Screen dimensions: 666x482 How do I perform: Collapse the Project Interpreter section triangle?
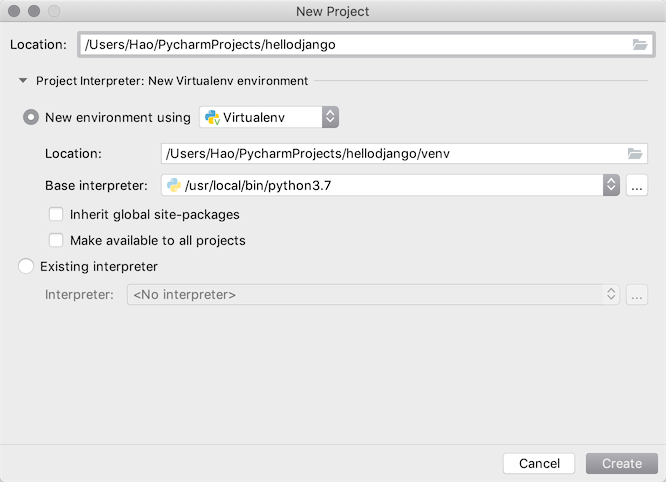pyautogui.click(x=23, y=81)
